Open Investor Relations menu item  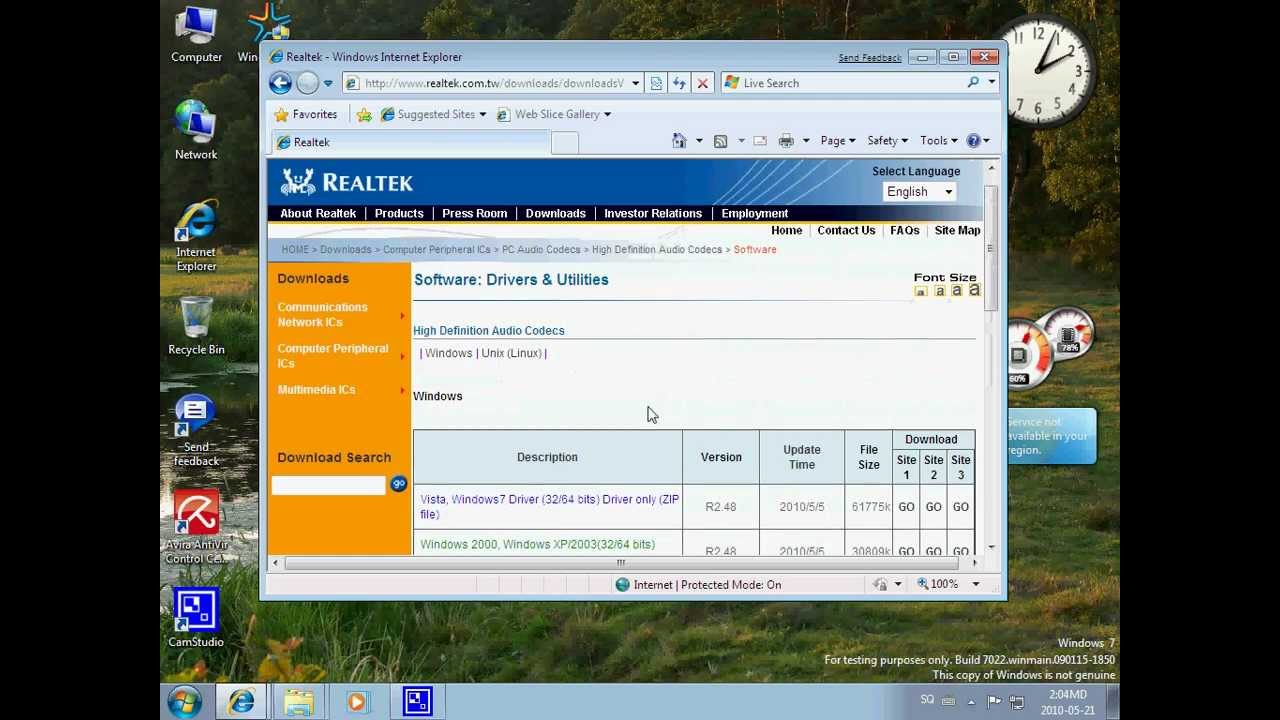(x=653, y=213)
